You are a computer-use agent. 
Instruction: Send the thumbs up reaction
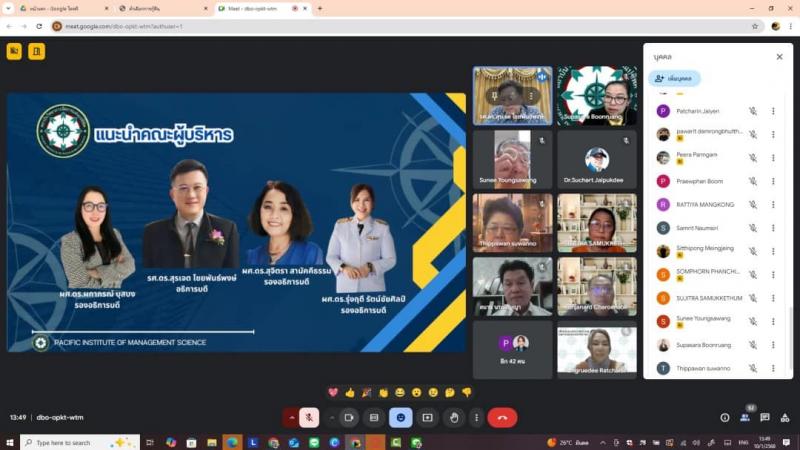click(x=350, y=392)
